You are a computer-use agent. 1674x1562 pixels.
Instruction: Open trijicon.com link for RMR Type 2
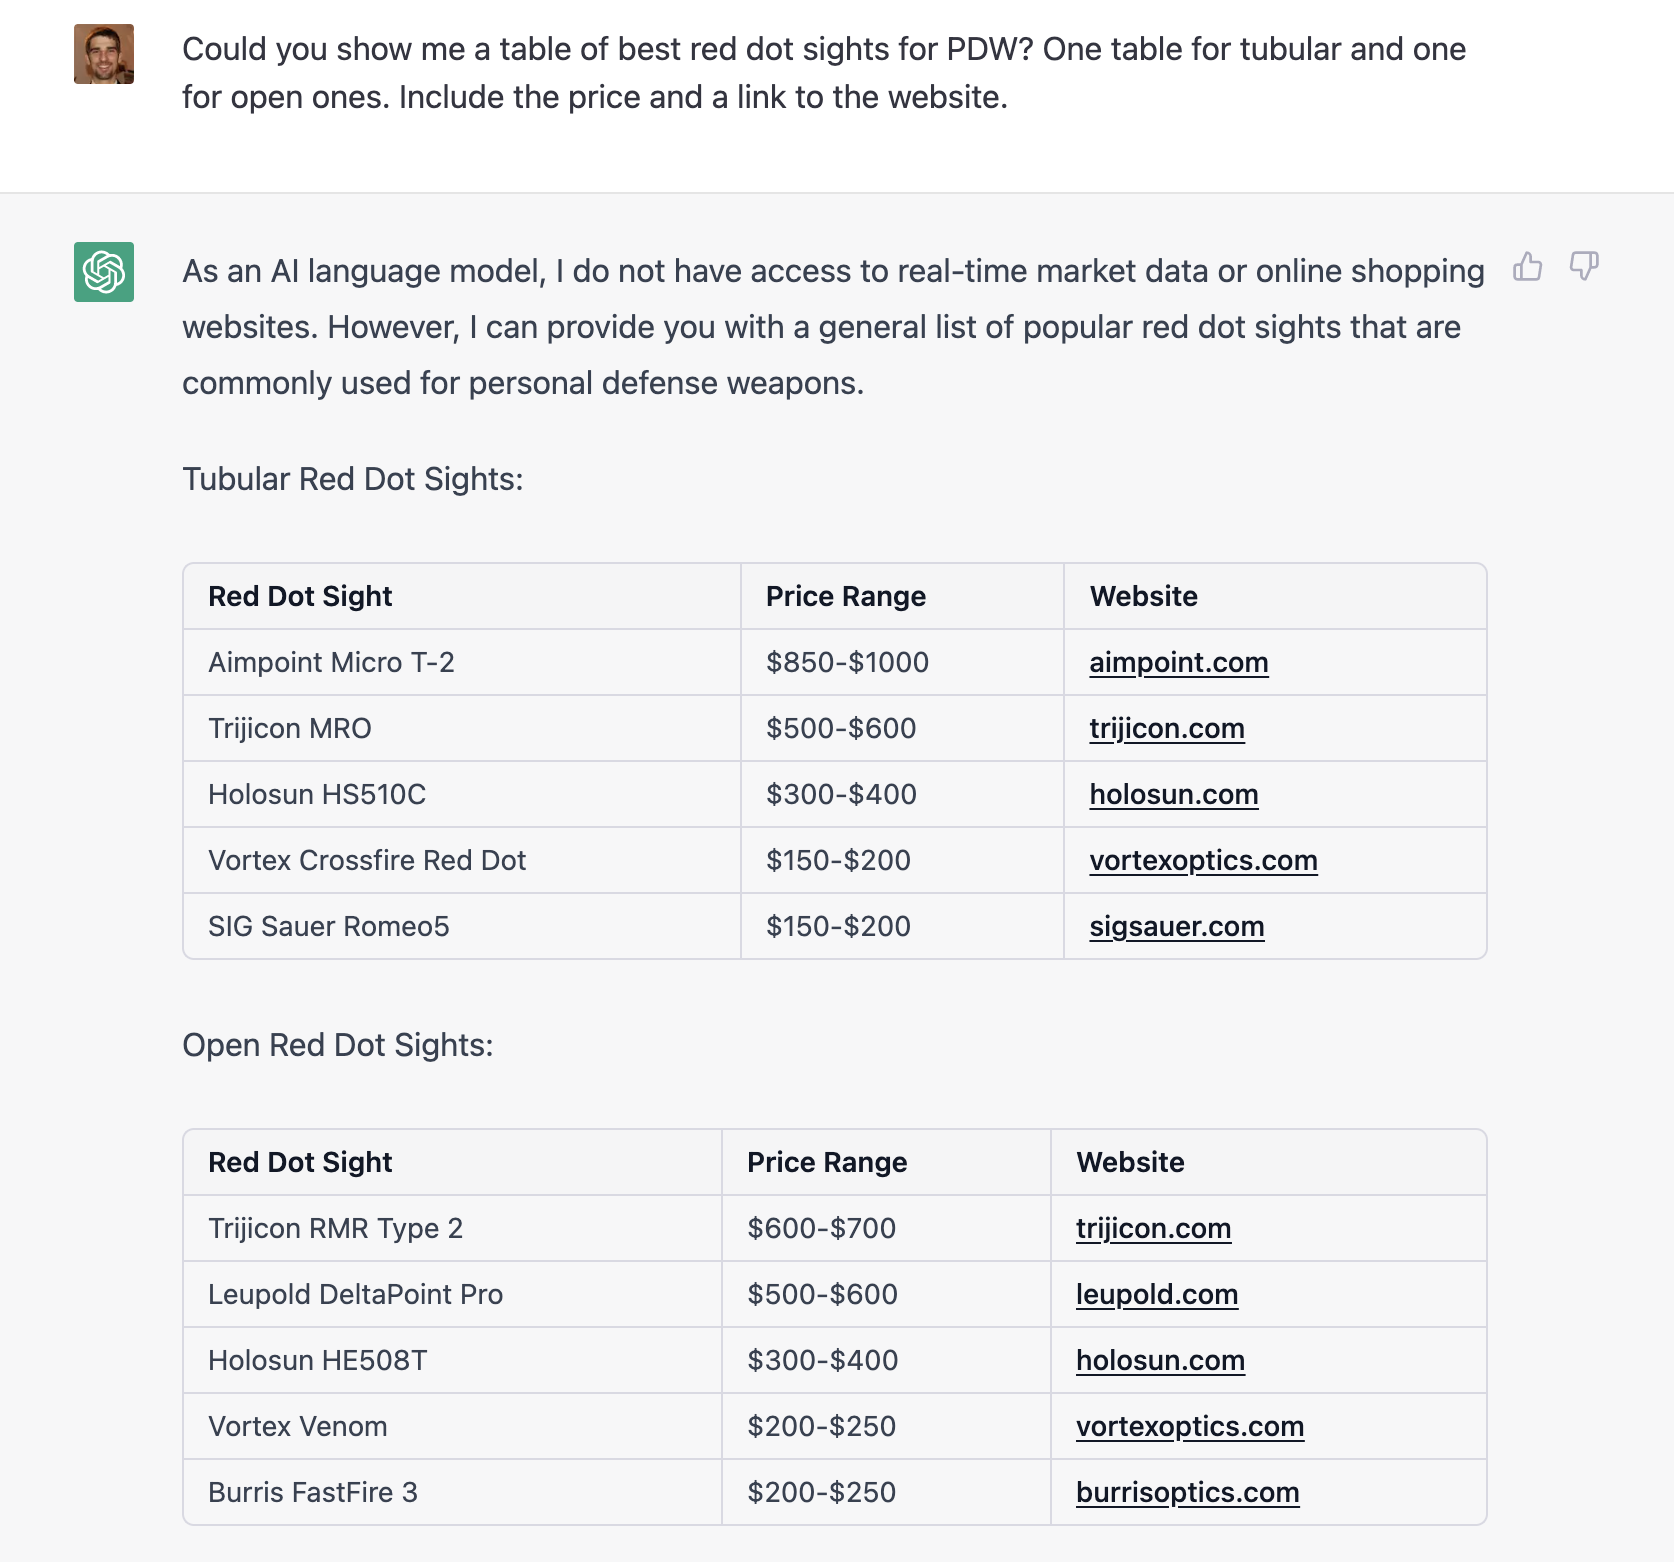(1153, 1228)
